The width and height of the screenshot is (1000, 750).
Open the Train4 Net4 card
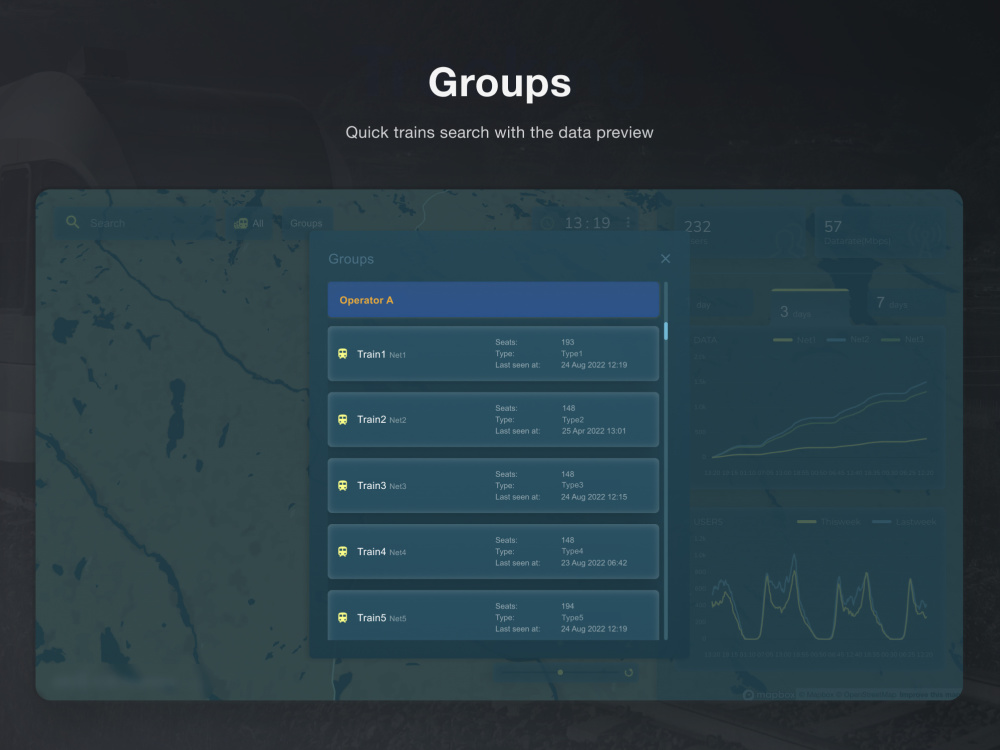point(493,552)
